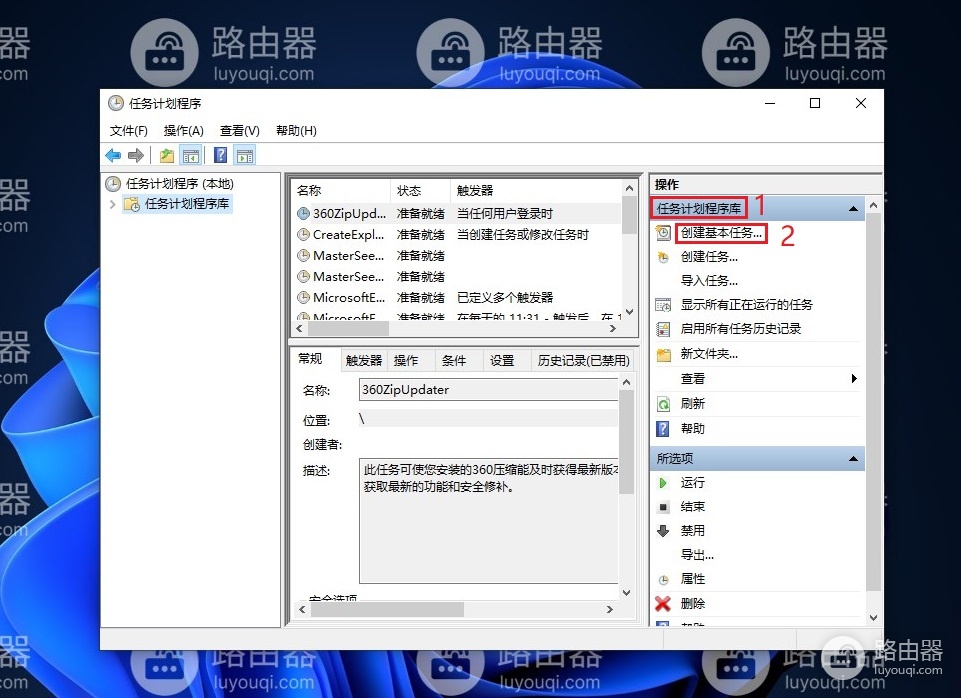The height and width of the screenshot is (698, 961).
Task: Click the stop square icon beside 结束
Action: [x=663, y=507]
